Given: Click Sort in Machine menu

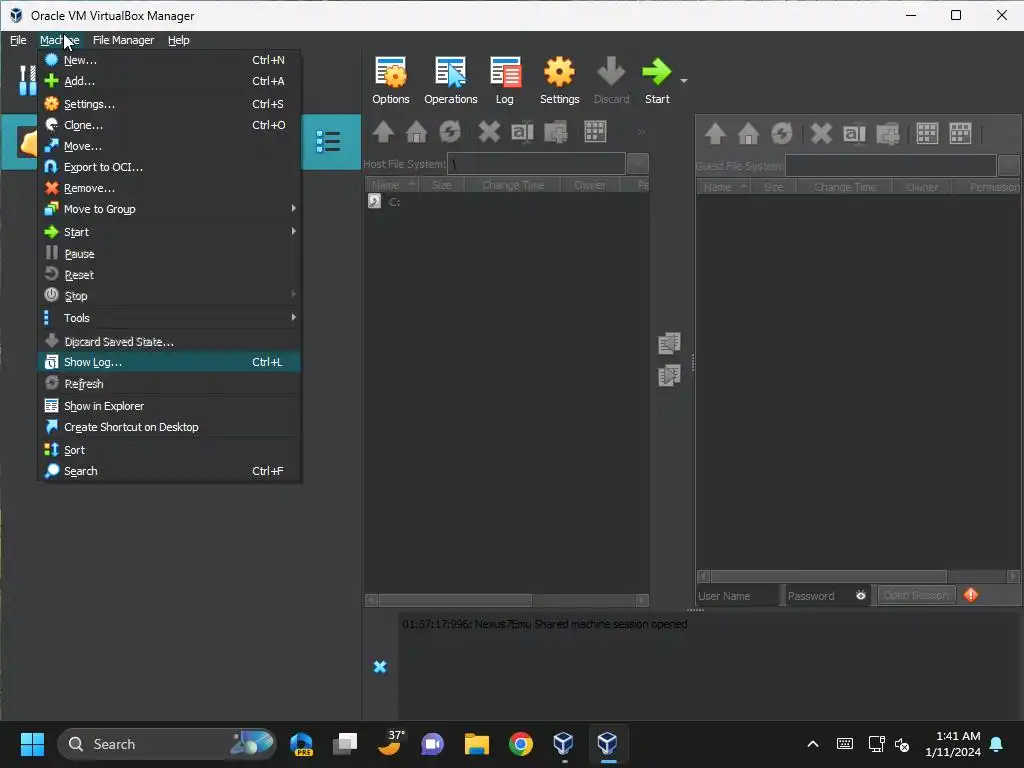Looking at the screenshot, I should [x=170, y=450].
